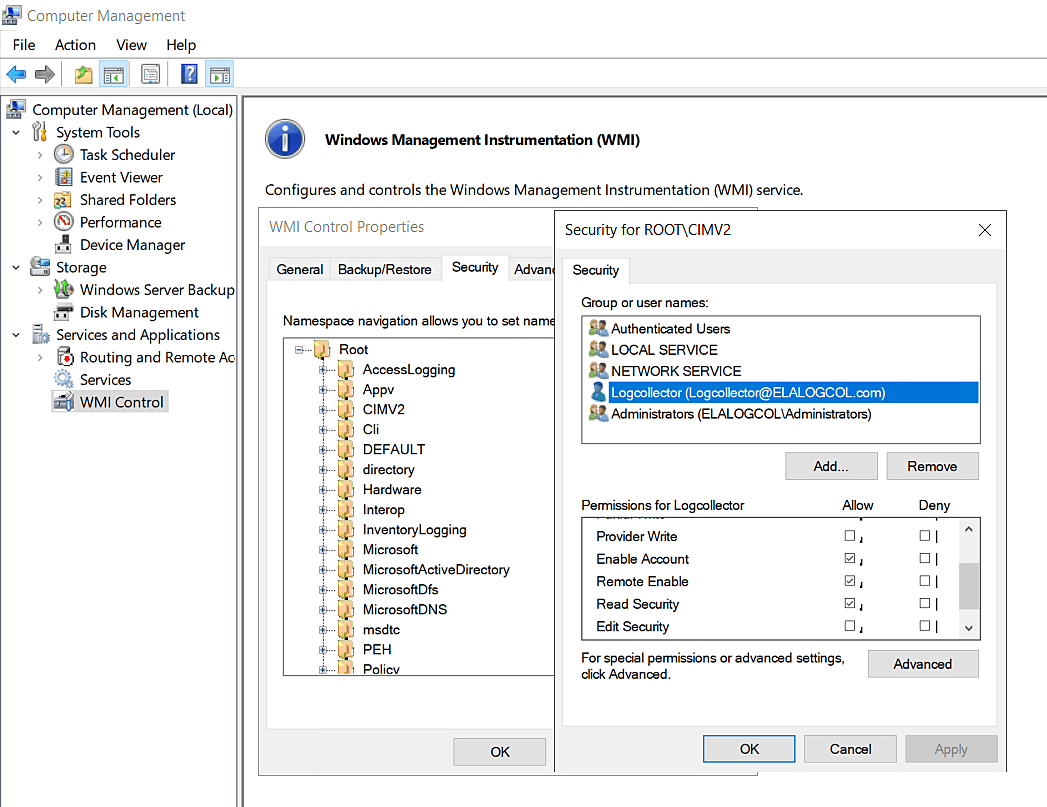Screen dimensions: 1047x807
Task: Open the Action menu
Action: point(75,45)
